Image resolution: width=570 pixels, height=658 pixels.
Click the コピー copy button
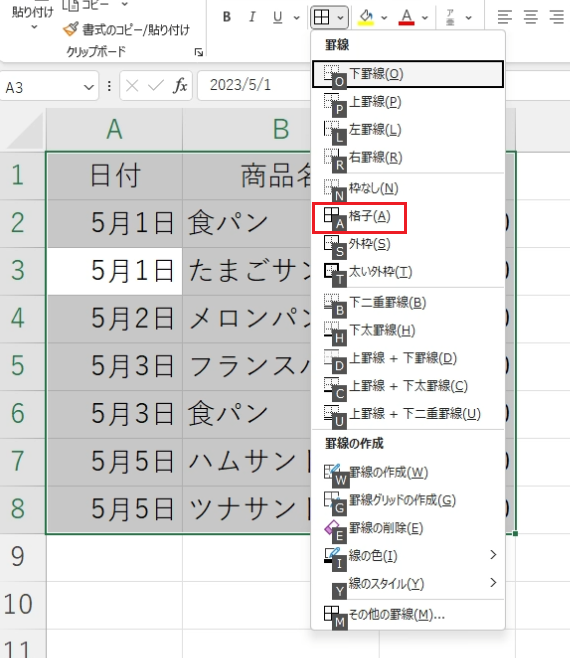tap(86, 4)
